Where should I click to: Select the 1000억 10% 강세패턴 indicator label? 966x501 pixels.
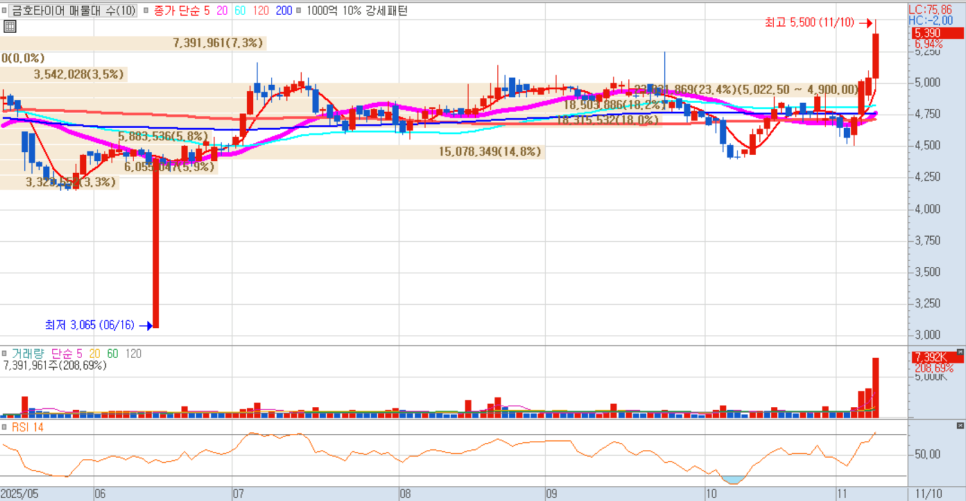[357, 10]
